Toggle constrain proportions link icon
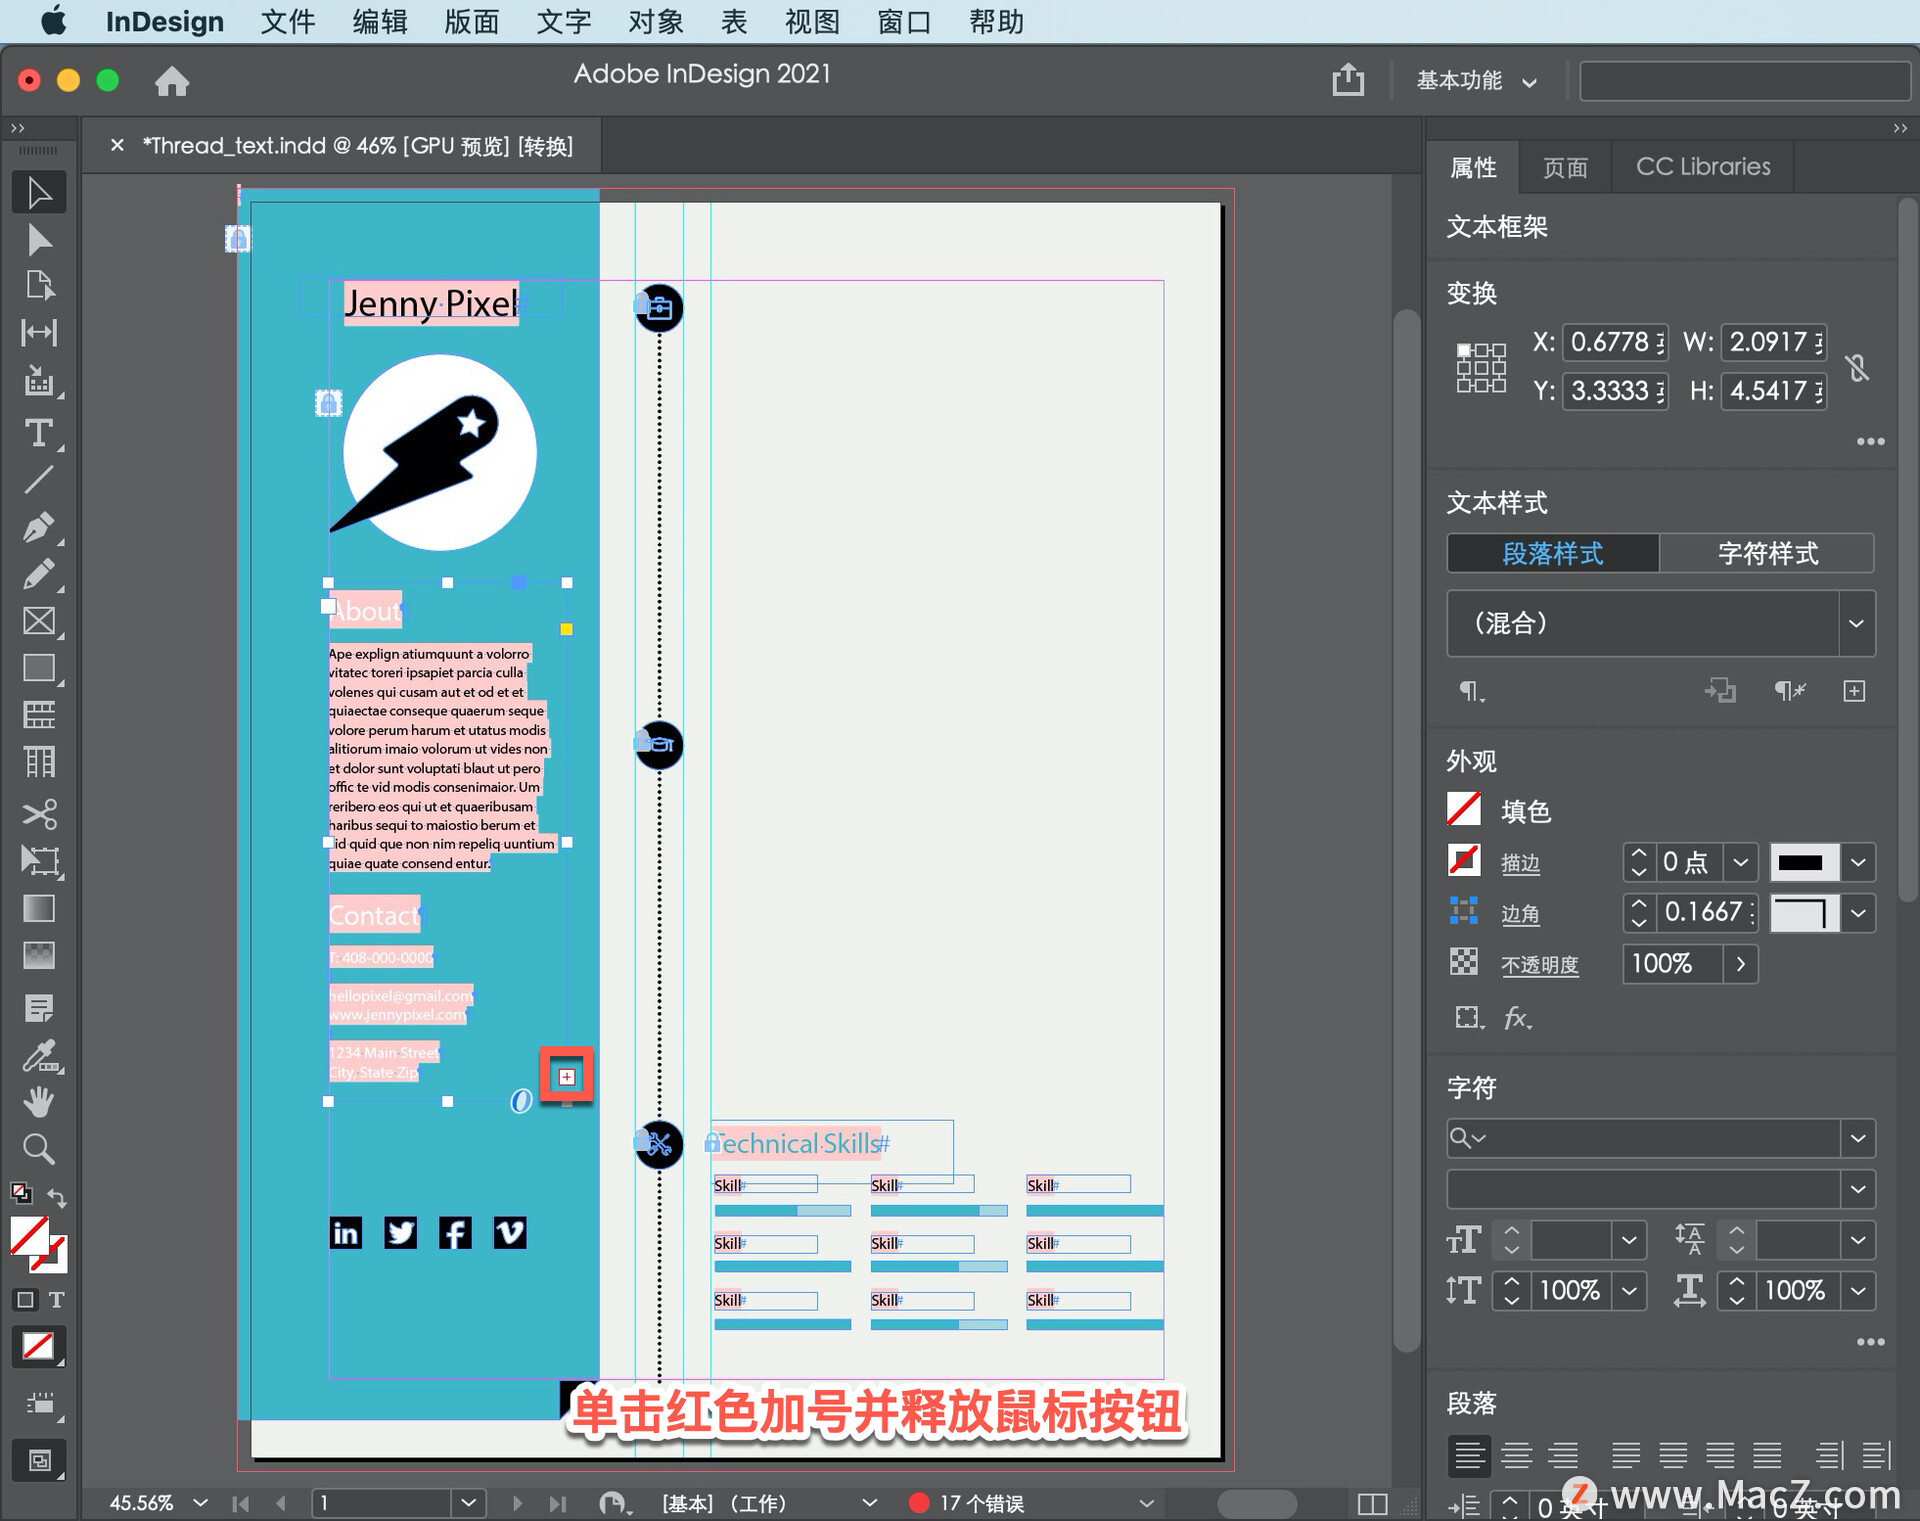This screenshot has width=1920, height=1521. click(x=1857, y=368)
